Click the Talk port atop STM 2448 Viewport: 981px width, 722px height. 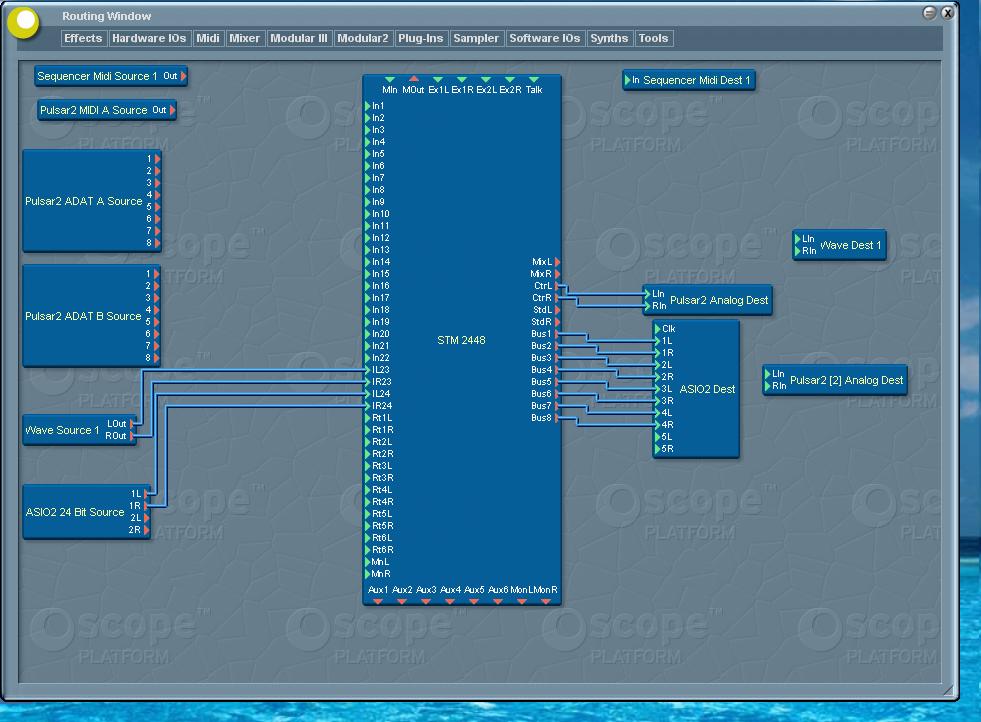pyautogui.click(x=534, y=79)
